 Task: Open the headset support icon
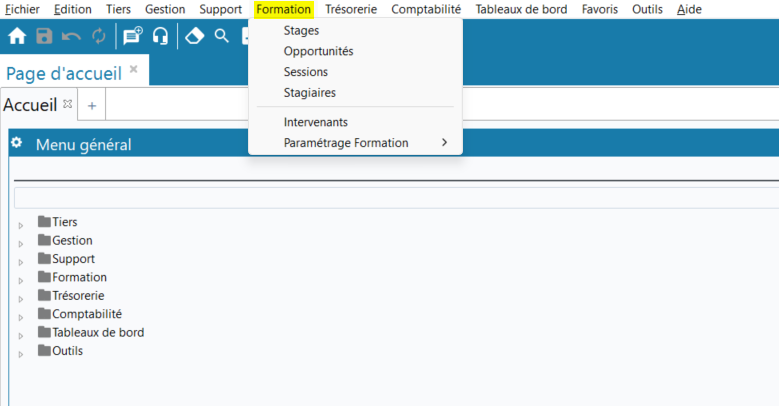[x=160, y=36]
